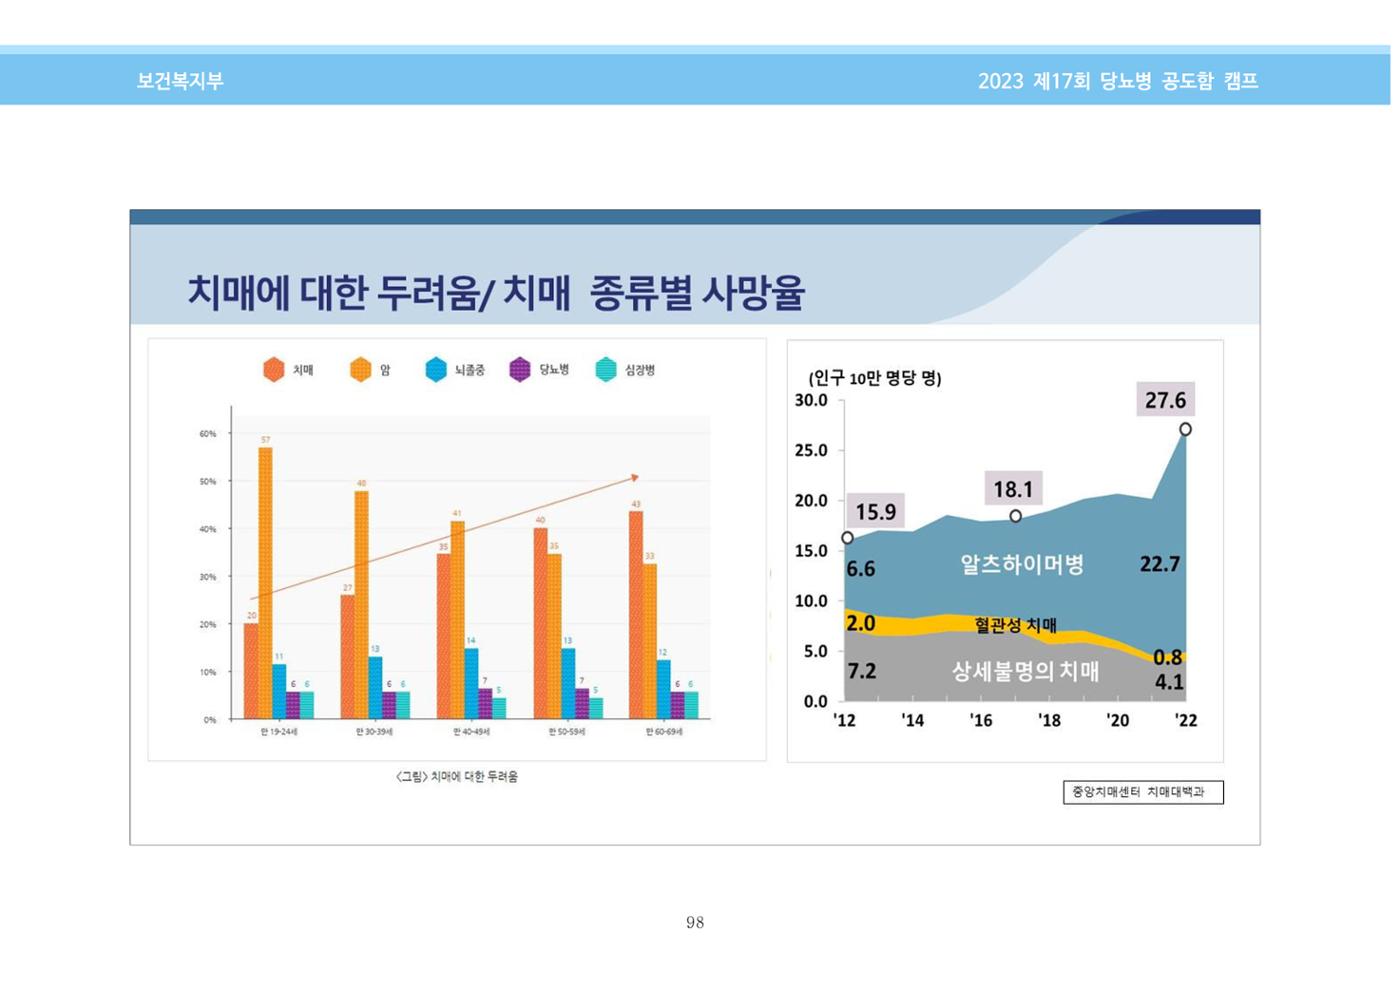Click the '20 x-axis year label

click(1117, 720)
